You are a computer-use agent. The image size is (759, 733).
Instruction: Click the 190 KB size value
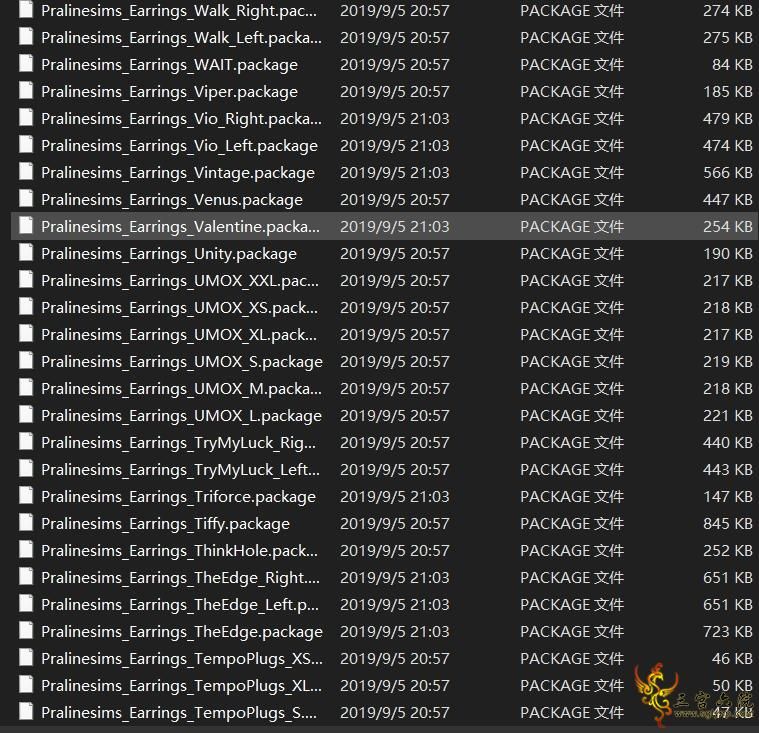[x=728, y=254]
